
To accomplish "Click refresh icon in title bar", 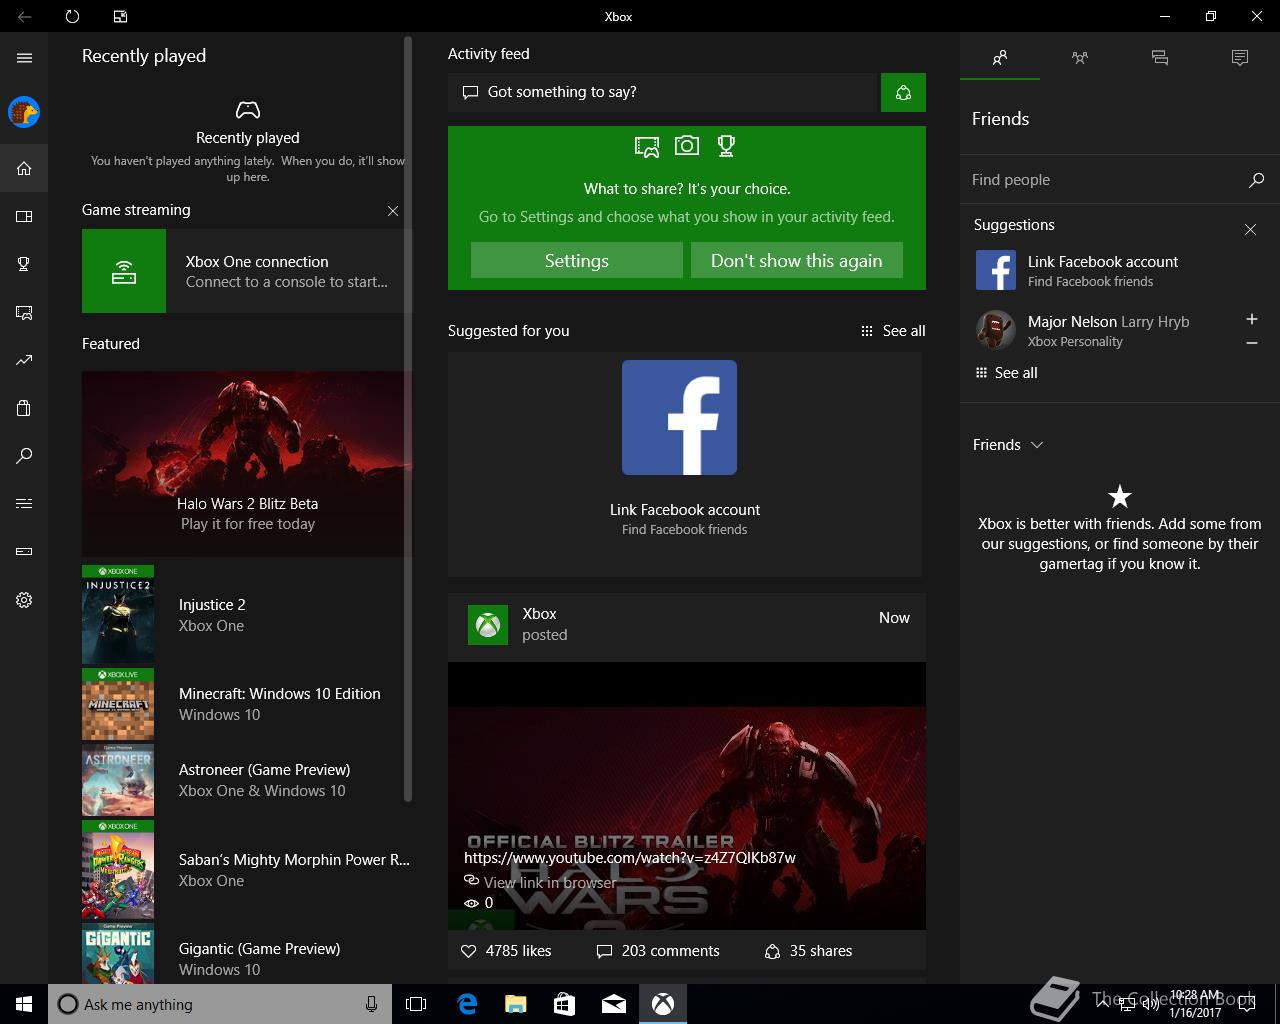I will point(72,16).
